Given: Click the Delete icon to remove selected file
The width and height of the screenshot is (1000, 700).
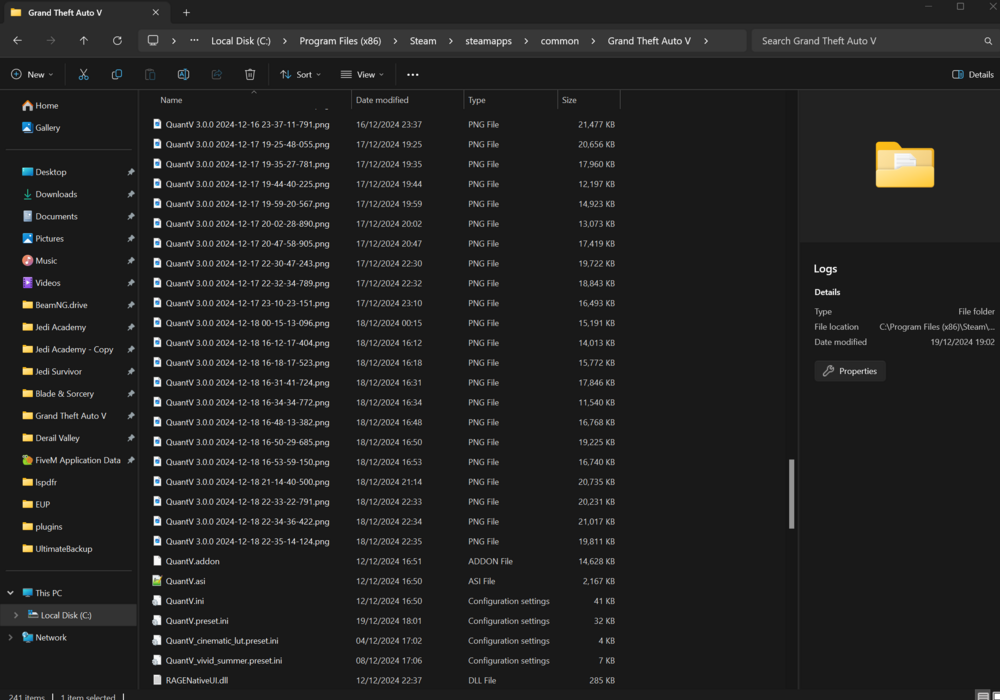Looking at the screenshot, I should 249,74.
